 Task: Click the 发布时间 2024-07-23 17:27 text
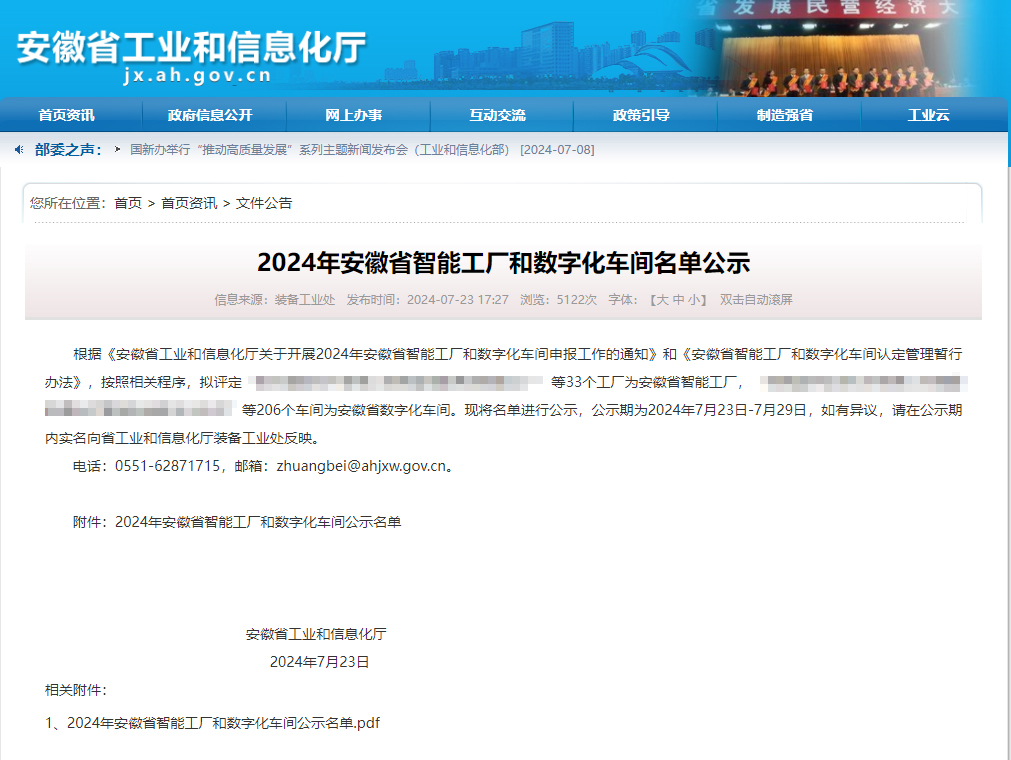[427, 300]
